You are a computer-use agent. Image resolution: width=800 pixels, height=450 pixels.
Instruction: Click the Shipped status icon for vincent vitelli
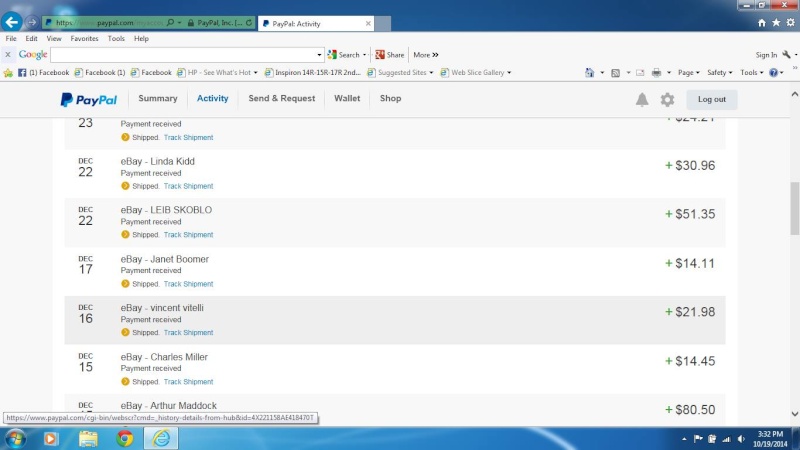(125, 332)
